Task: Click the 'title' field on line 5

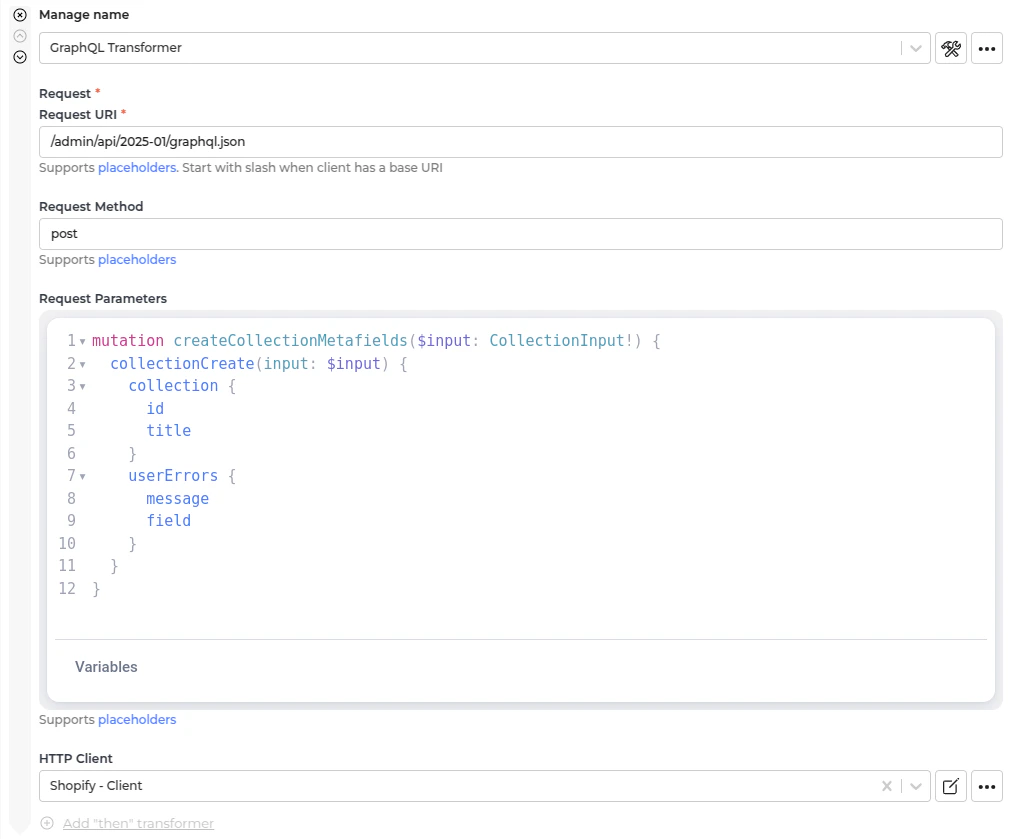Action: pos(169,431)
